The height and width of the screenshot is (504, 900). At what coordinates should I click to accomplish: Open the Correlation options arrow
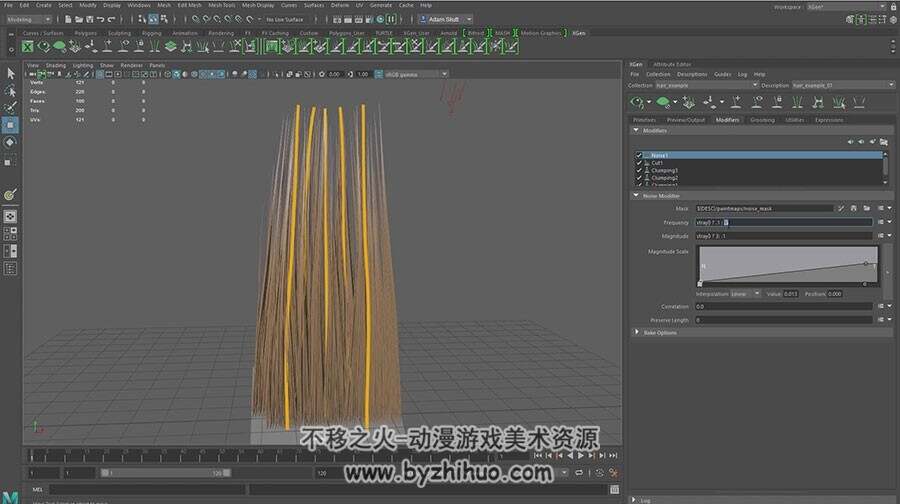click(889, 307)
